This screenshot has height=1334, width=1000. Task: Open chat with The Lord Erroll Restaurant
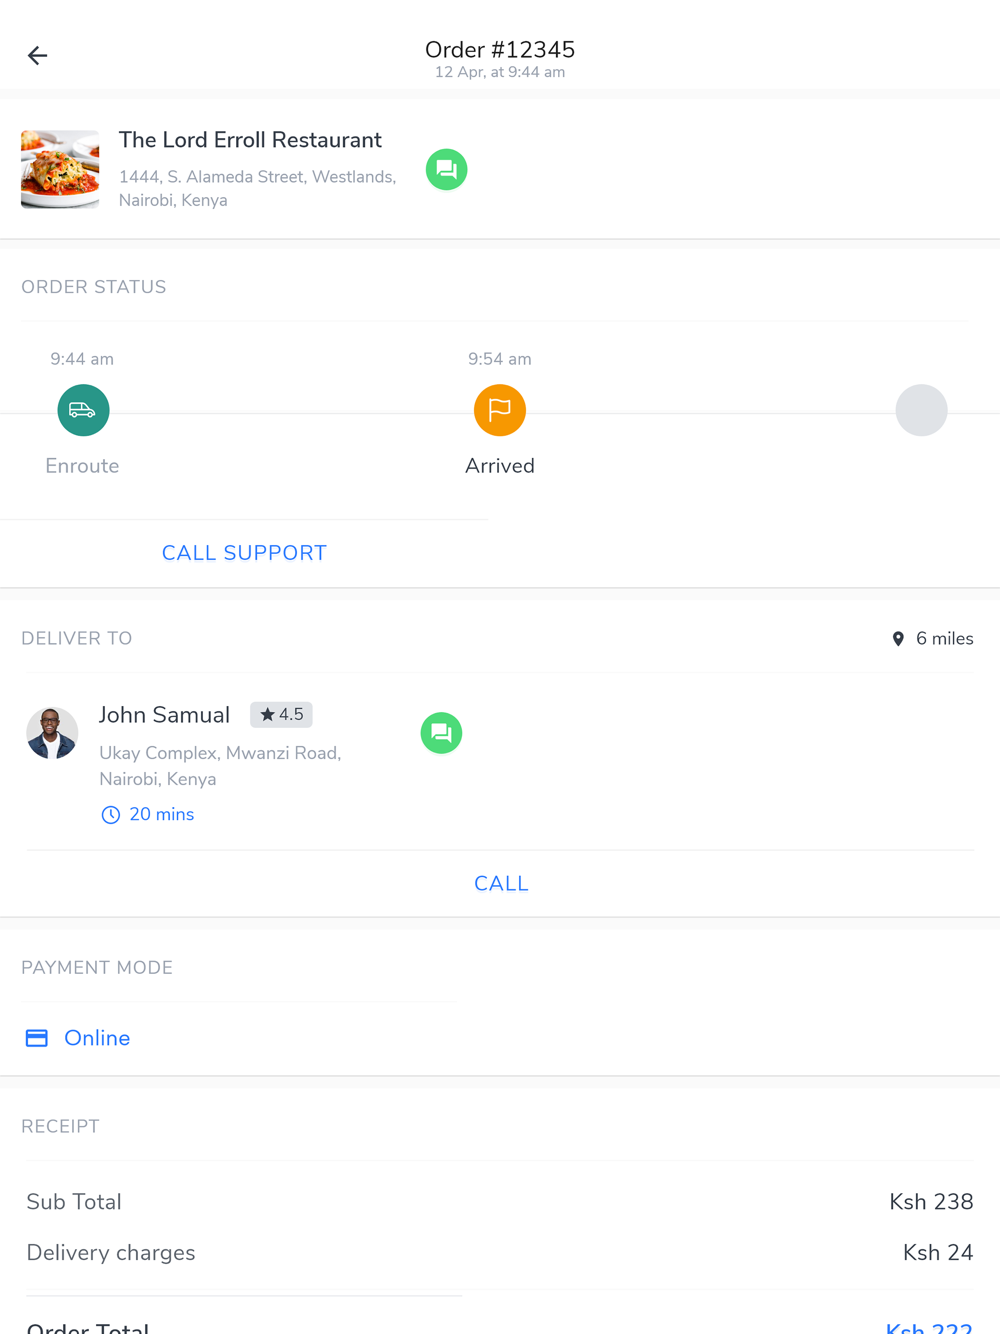[446, 170]
